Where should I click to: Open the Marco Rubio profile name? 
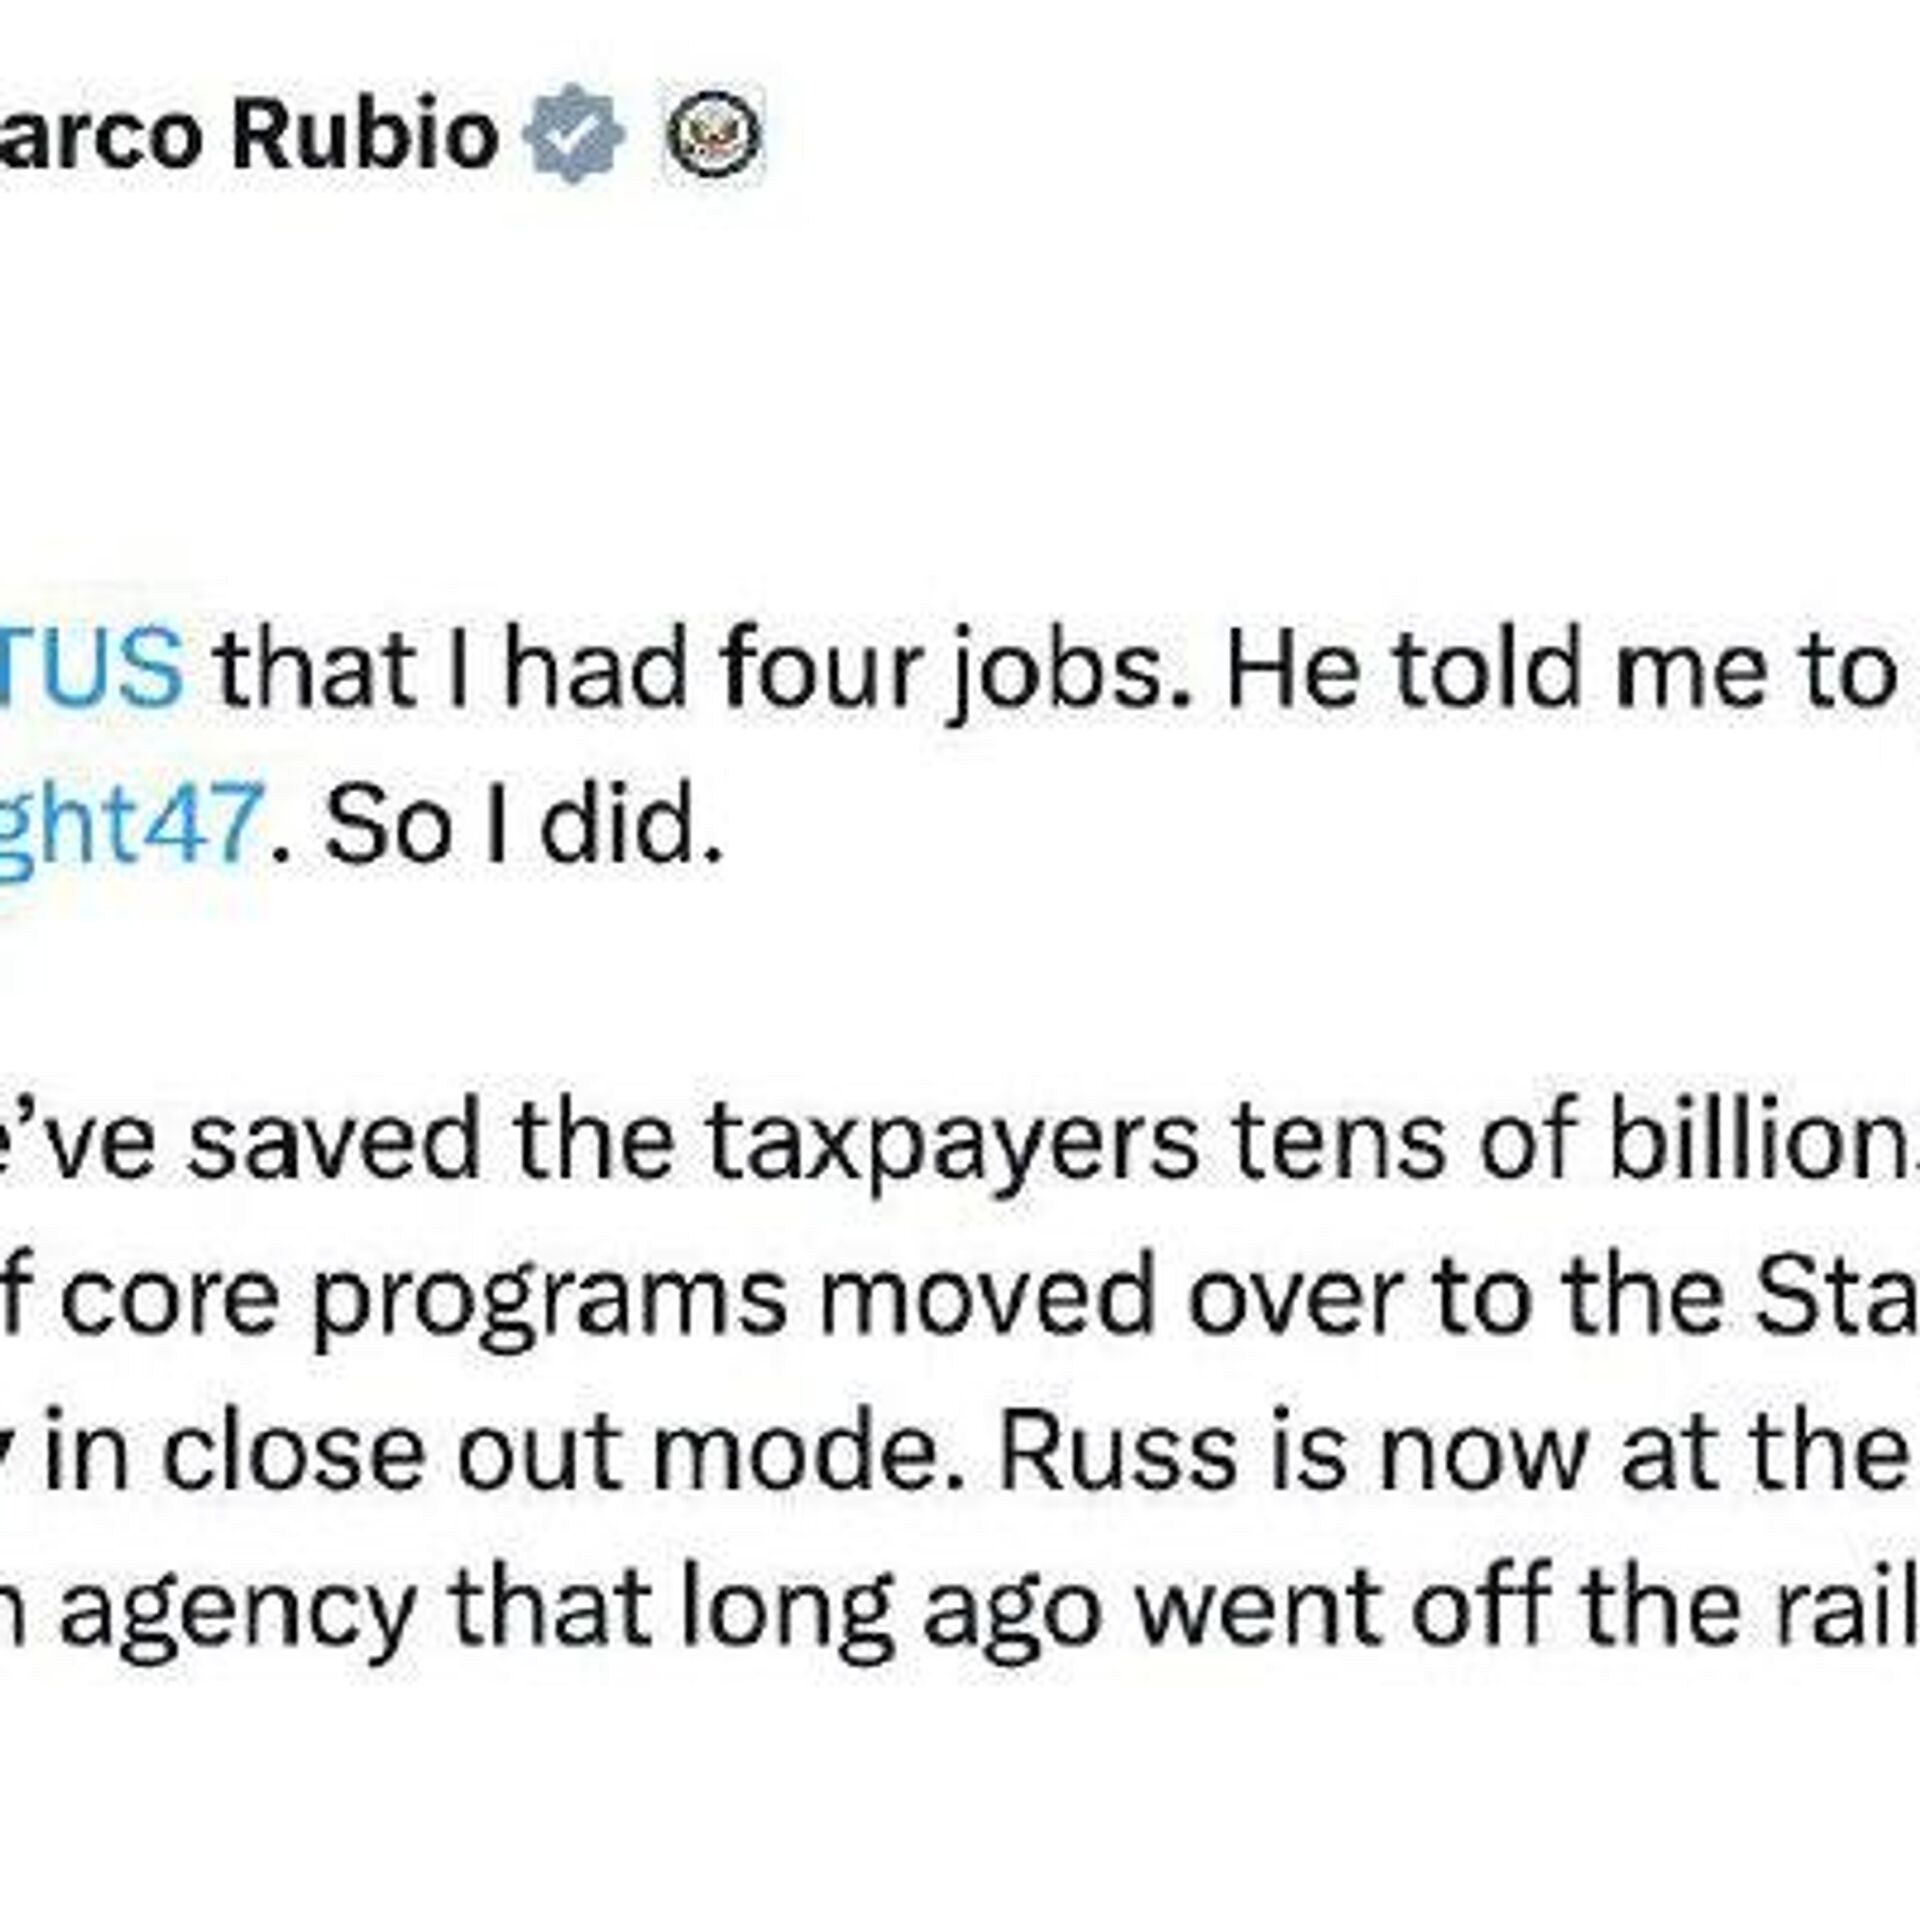250,133
